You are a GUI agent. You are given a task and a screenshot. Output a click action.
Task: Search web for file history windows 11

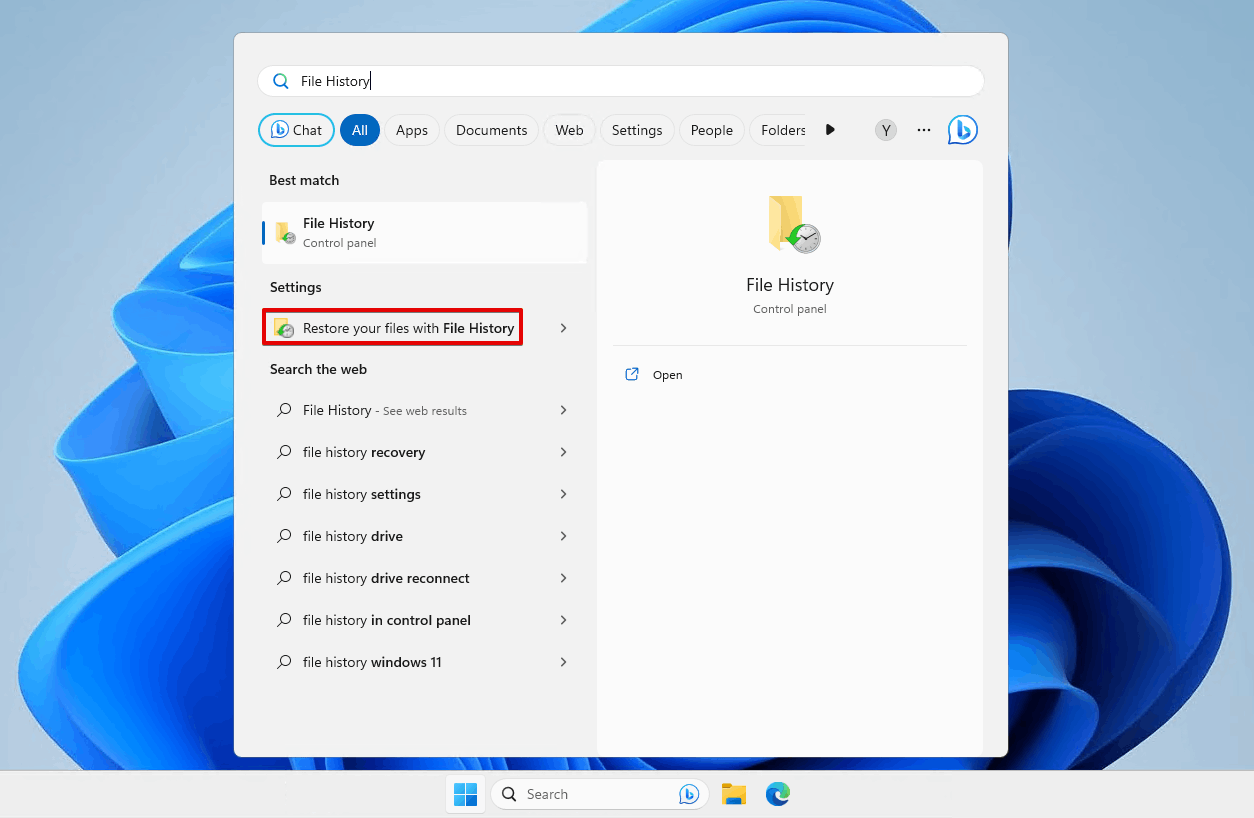tap(372, 662)
